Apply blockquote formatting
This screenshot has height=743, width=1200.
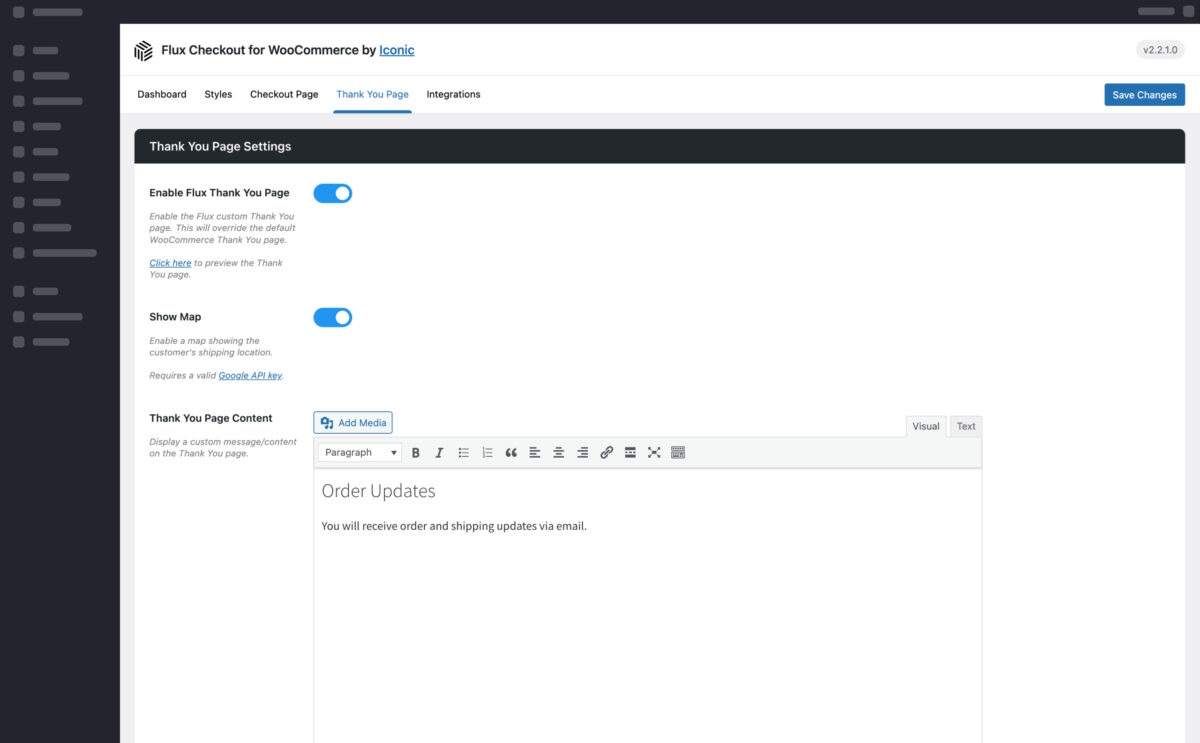[511, 453]
